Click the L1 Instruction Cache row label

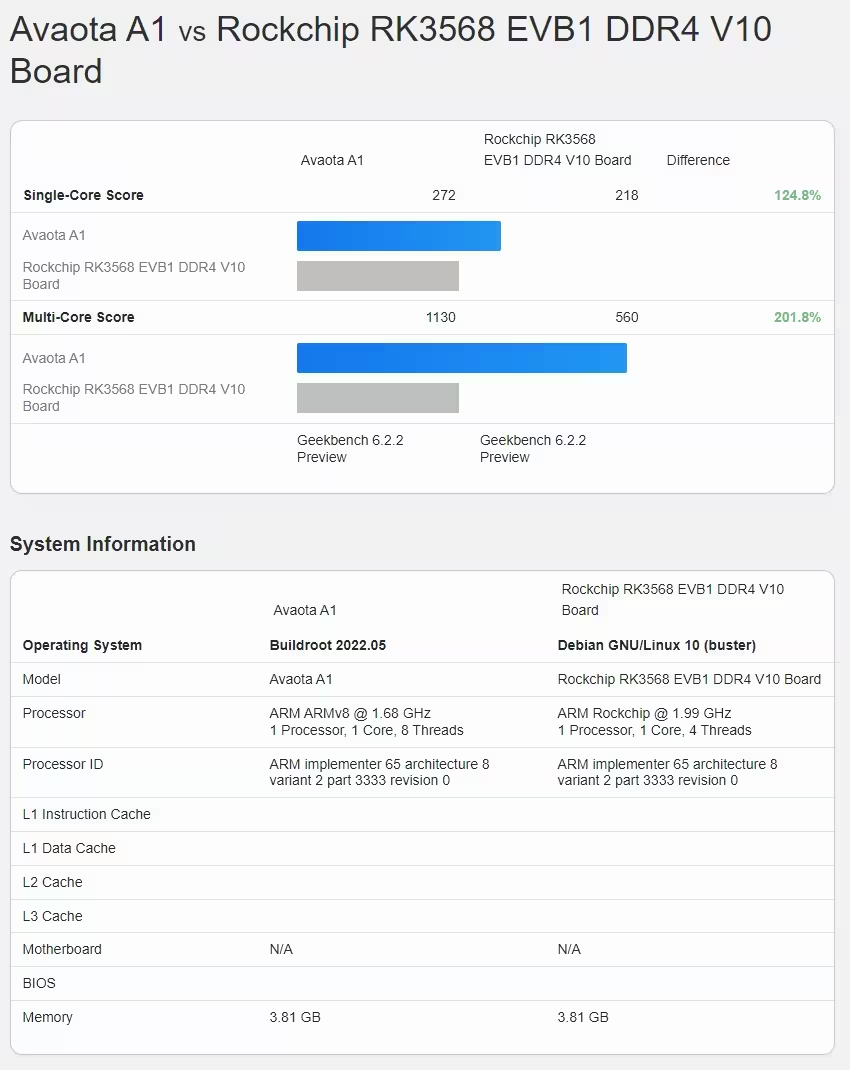coord(86,814)
